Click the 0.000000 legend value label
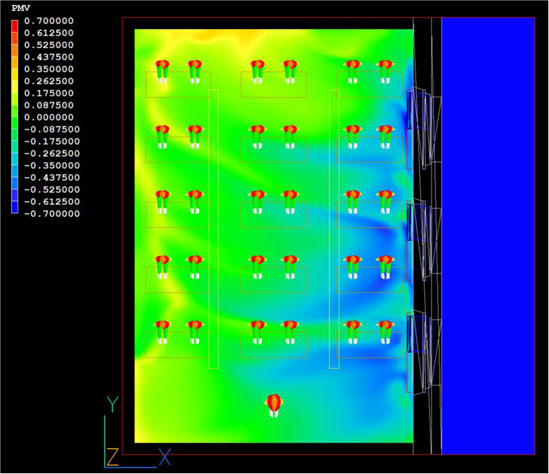Viewport: 549px width, 474px height. pos(49,117)
